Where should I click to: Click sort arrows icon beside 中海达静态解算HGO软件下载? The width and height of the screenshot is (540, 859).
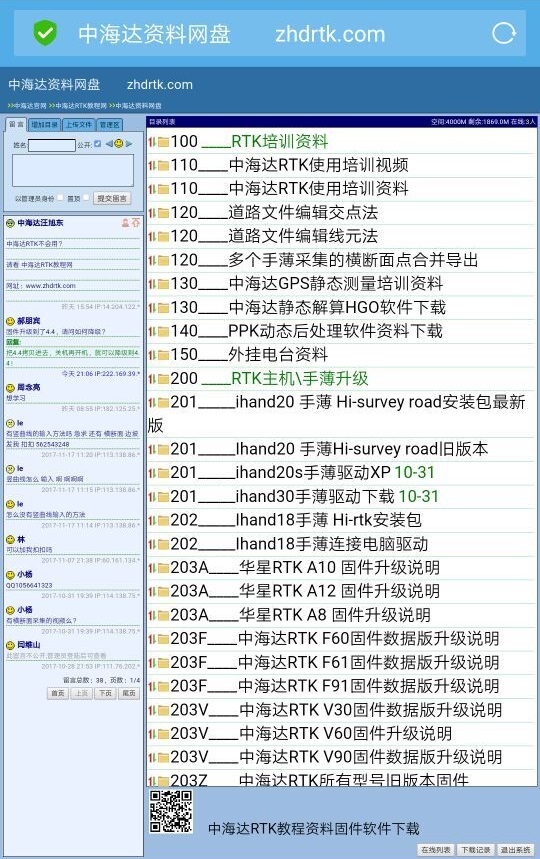click(153, 308)
